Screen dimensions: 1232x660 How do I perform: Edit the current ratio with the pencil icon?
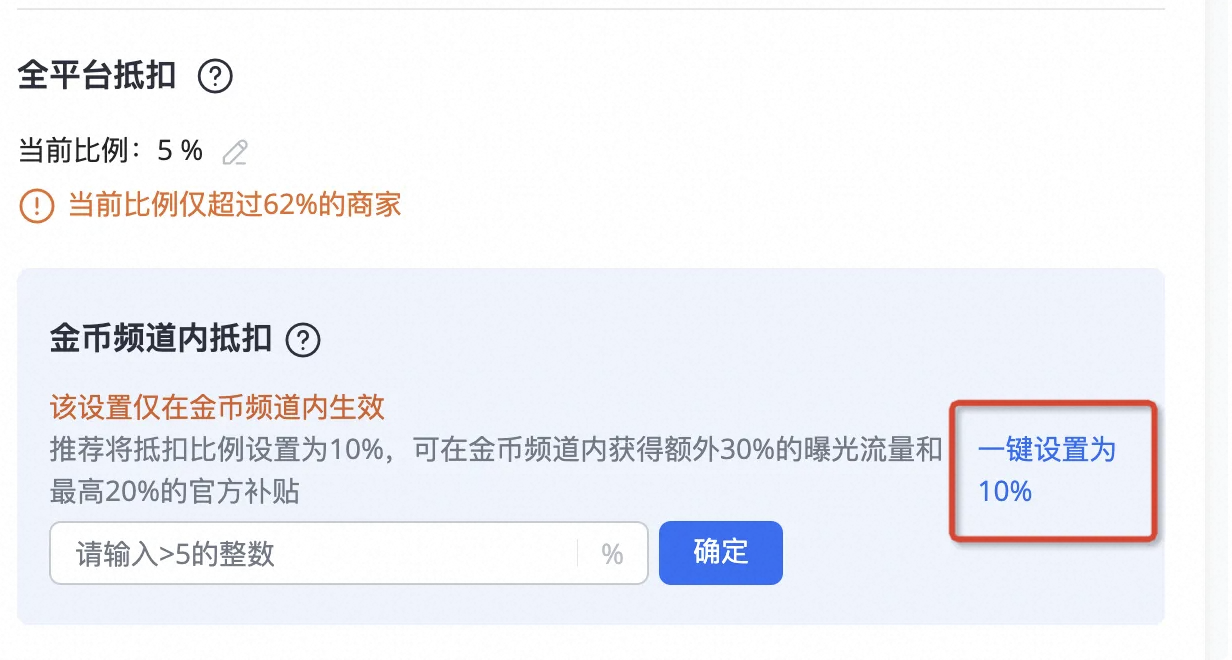[x=235, y=153]
